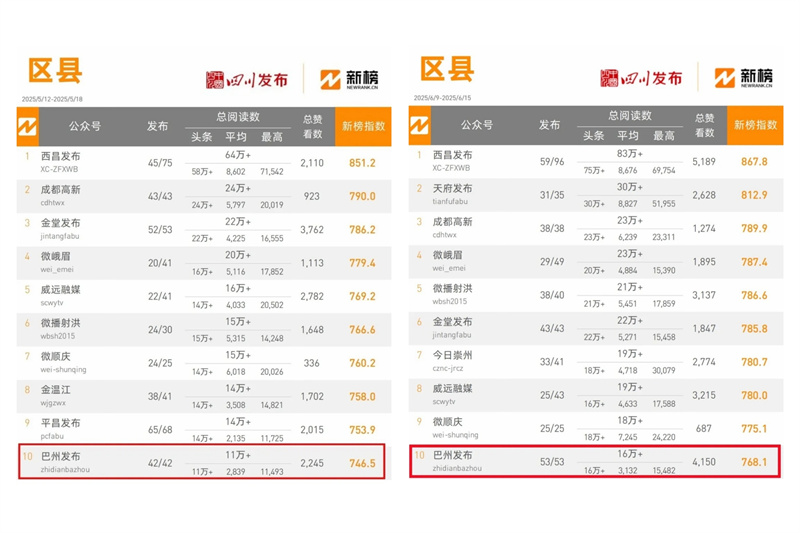This screenshot has height=533, width=800.
Task: Open 金温江 in the left ranking table
Action: pyautogui.click(x=54, y=387)
